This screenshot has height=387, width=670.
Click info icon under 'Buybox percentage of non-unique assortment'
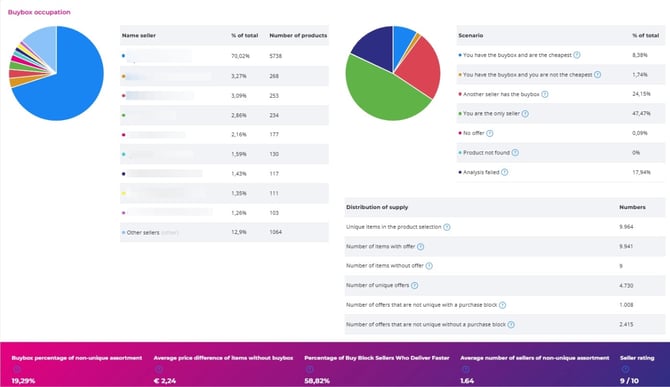[x=17, y=369]
